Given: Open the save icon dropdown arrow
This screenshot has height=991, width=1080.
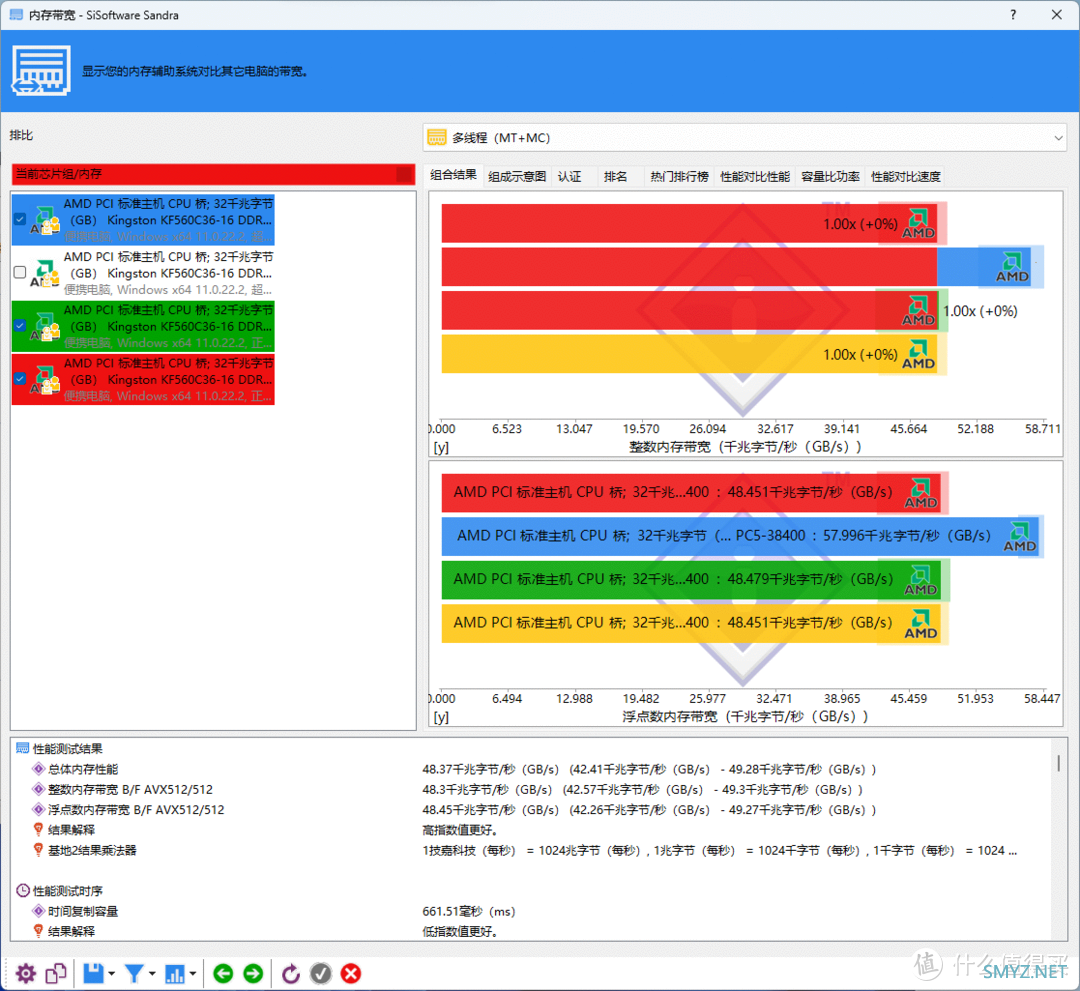Looking at the screenshot, I should point(112,974).
